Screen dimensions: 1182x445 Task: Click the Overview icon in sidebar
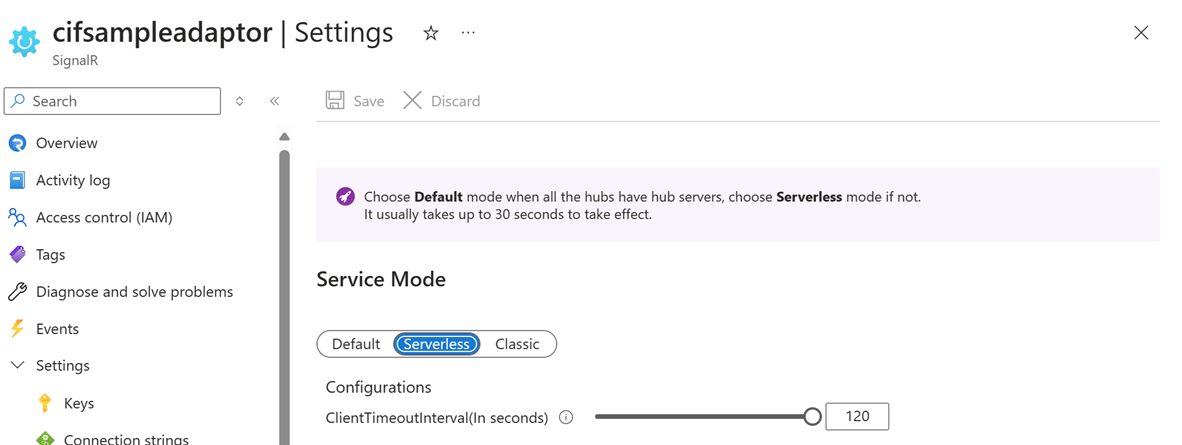pyautogui.click(x=17, y=143)
